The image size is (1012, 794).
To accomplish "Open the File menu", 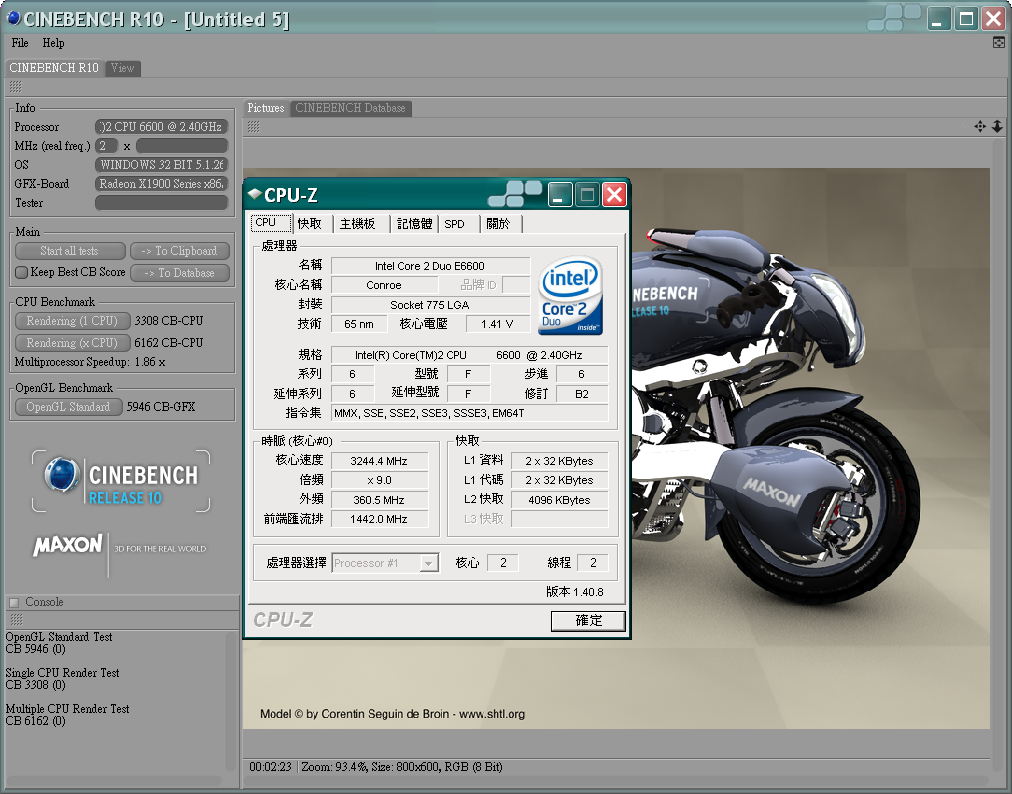I will (20, 43).
